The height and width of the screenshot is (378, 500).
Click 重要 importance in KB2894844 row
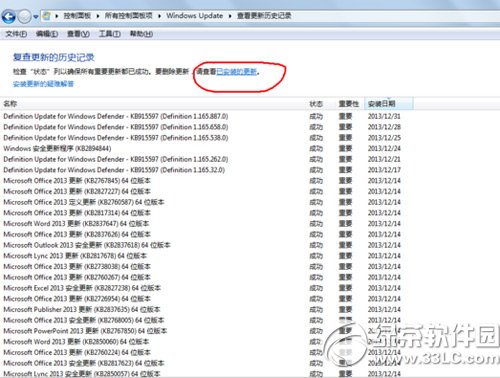345,148
